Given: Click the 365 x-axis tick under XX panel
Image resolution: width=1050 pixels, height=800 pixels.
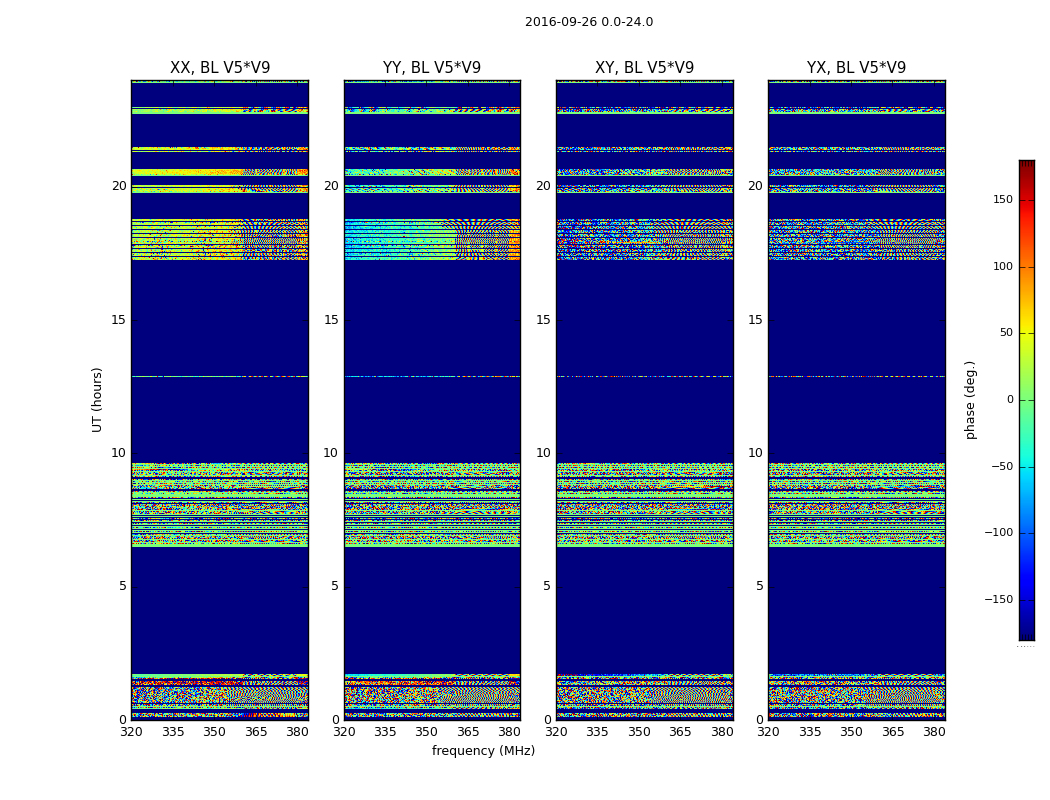Looking at the screenshot, I should click(256, 732).
